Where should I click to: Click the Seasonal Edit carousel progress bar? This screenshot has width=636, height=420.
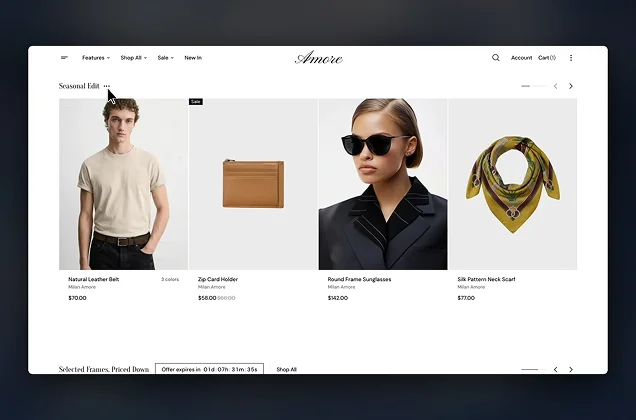point(533,86)
